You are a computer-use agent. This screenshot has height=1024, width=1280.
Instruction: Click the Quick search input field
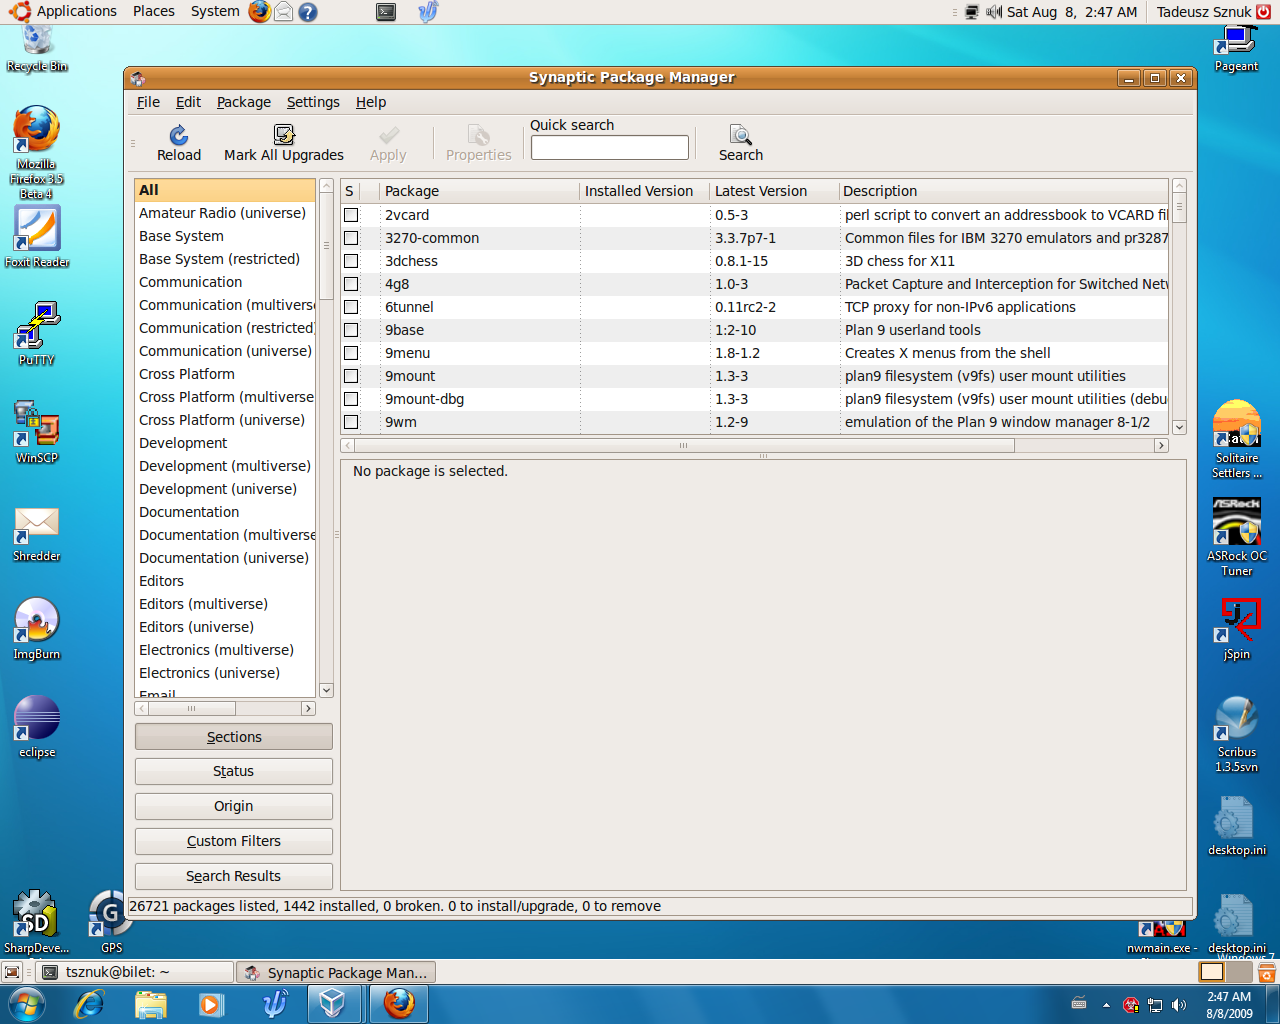(x=610, y=147)
